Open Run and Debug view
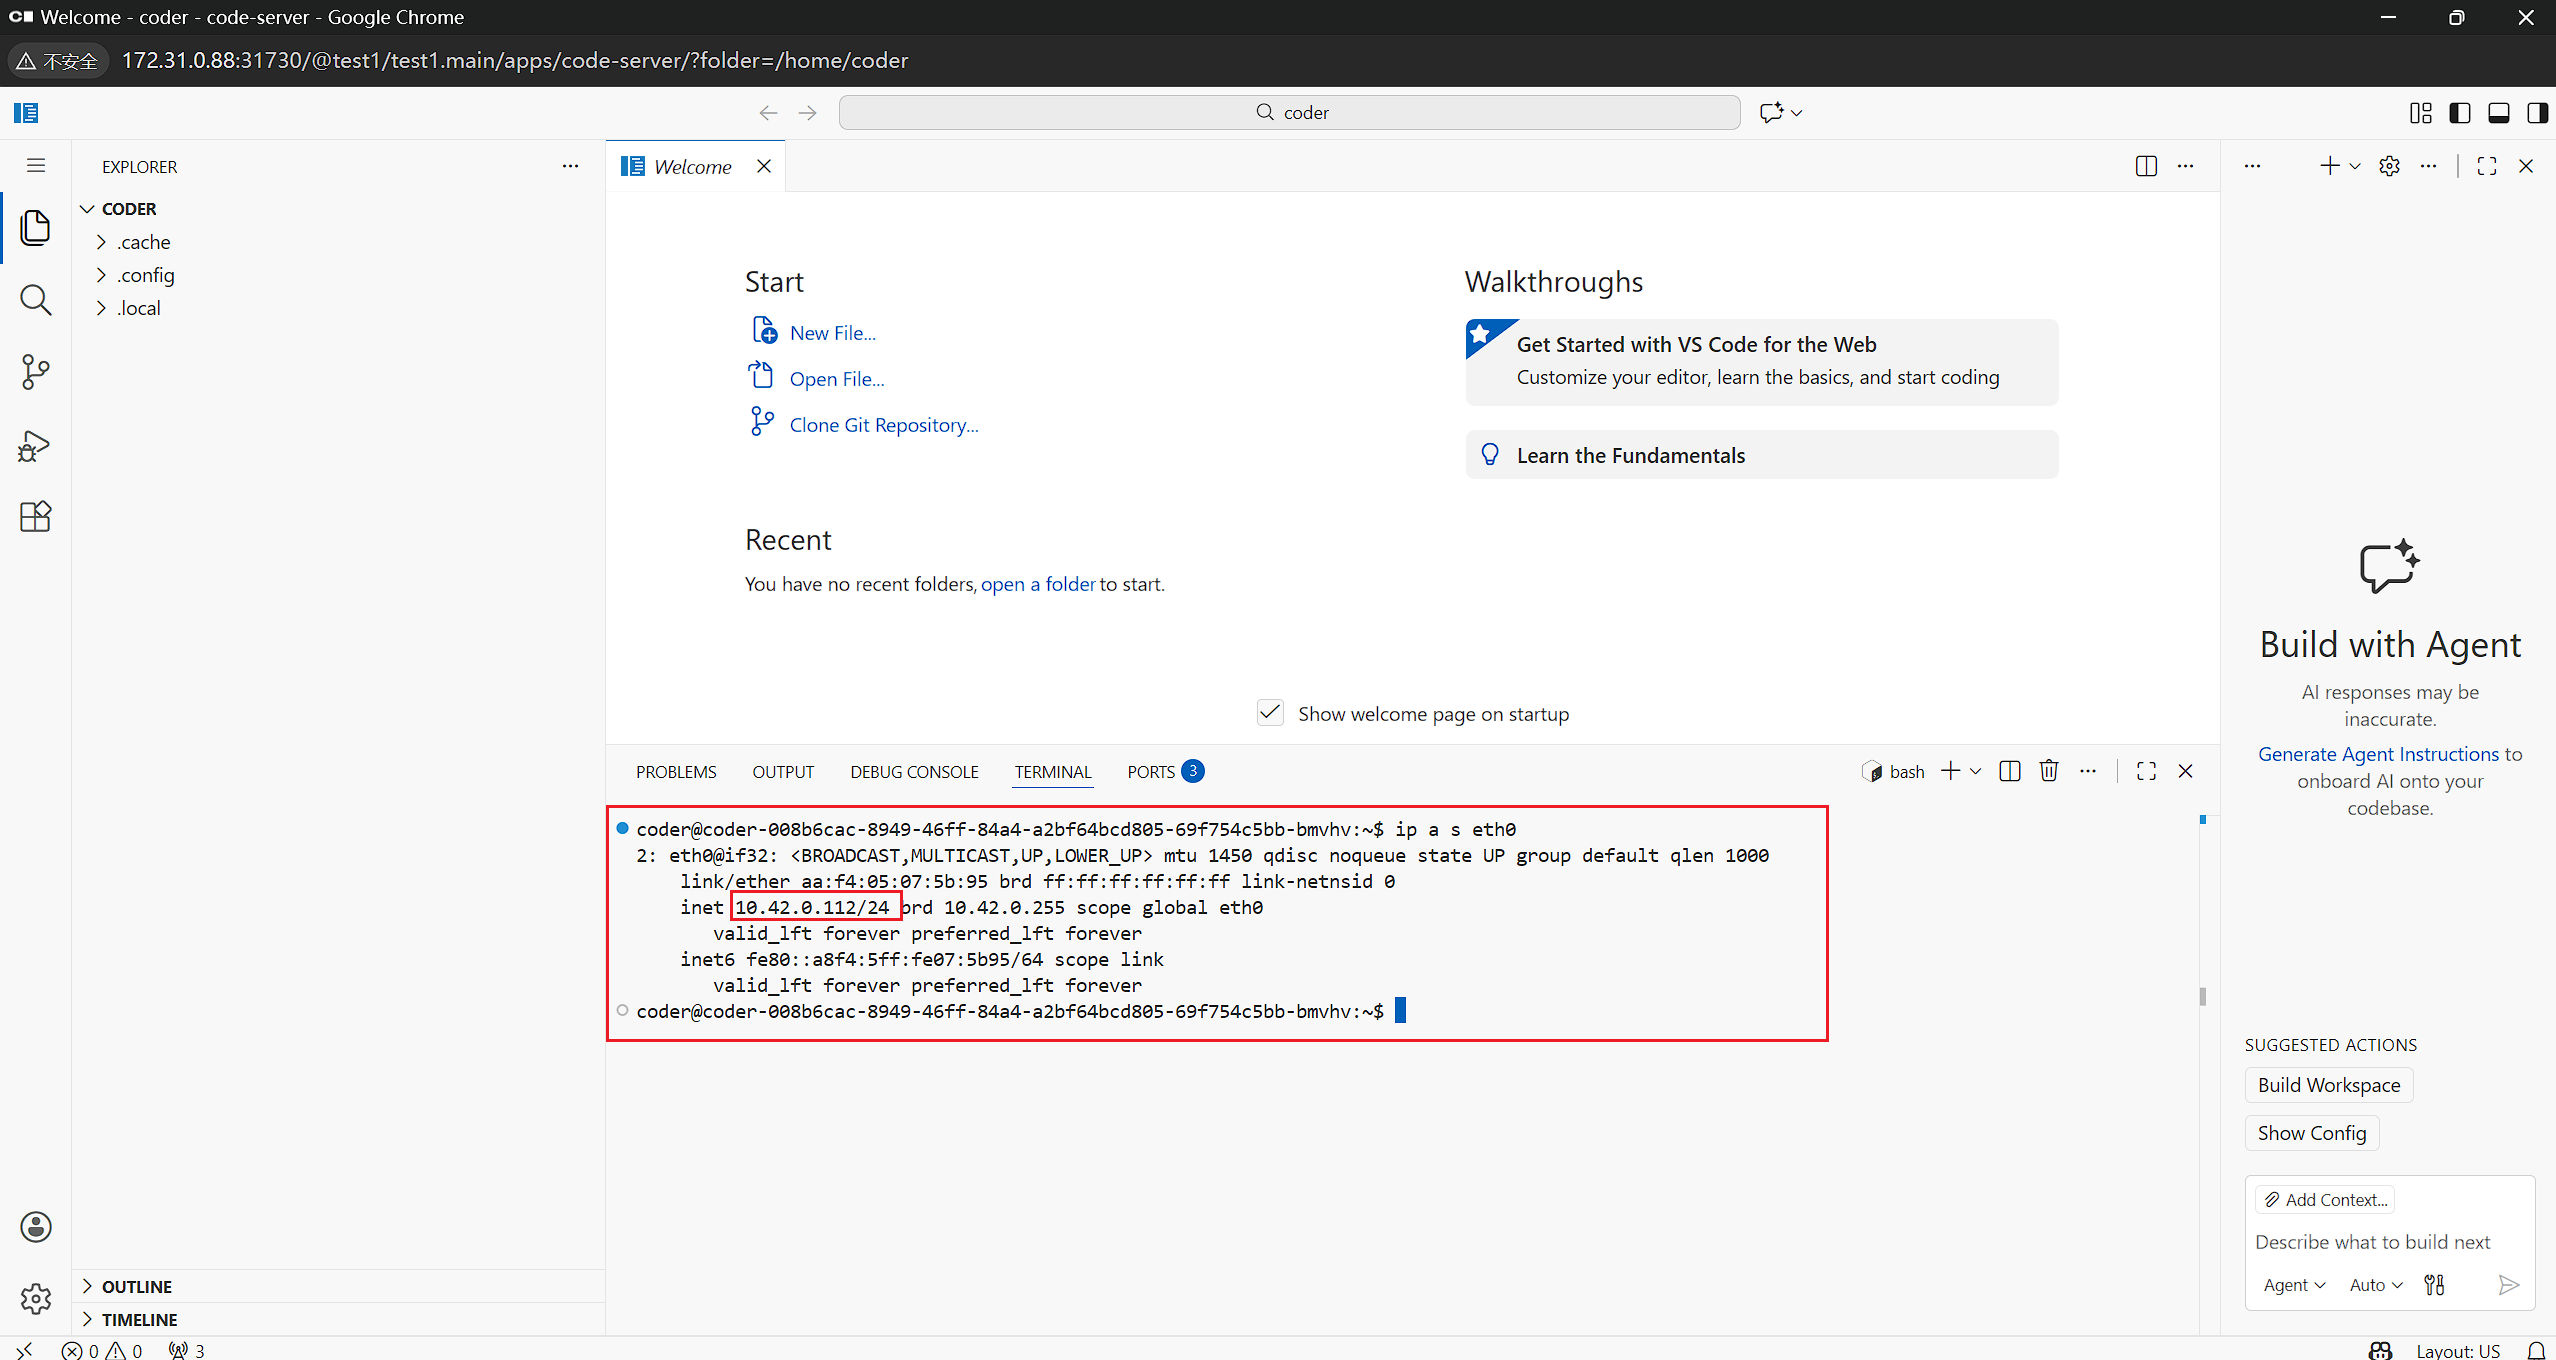 pyautogui.click(x=36, y=445)
